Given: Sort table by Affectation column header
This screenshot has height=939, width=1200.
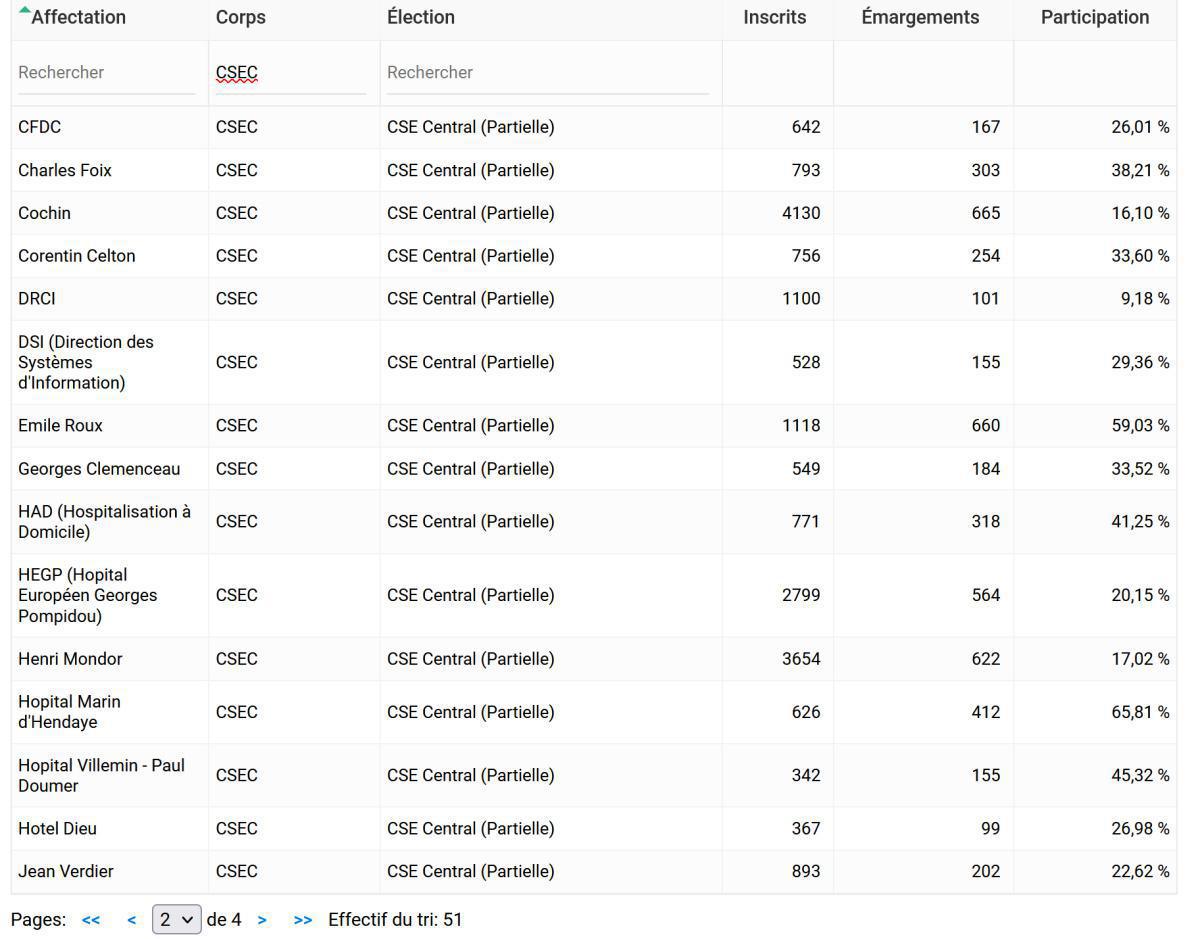Looking at the screenshot, I should [x=78, y=17].
